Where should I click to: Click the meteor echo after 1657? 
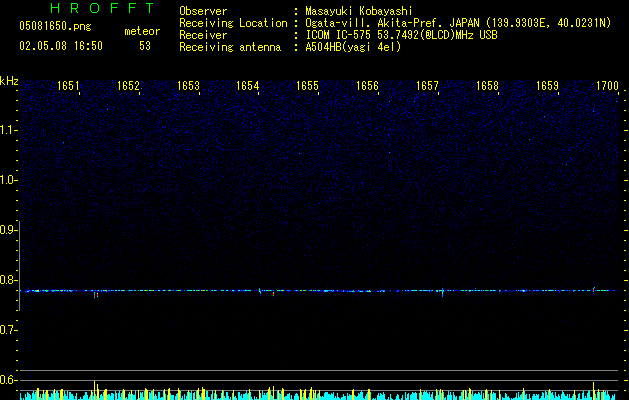442,292
